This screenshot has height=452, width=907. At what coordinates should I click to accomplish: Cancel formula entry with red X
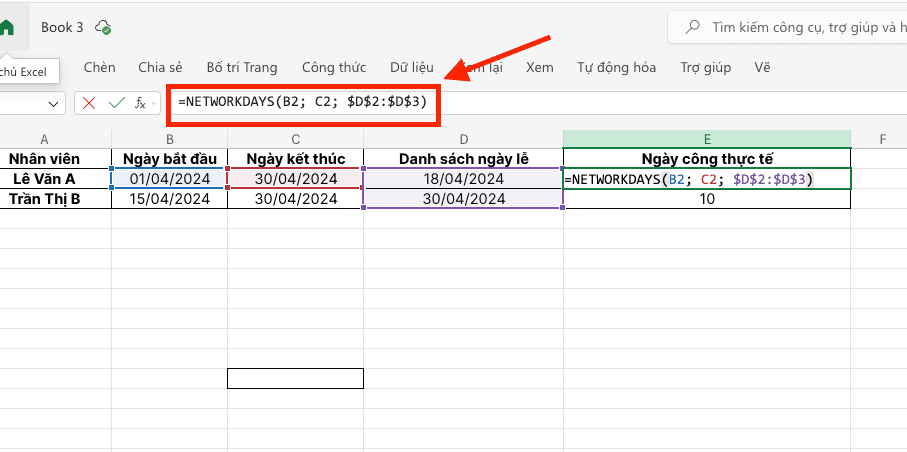click(89, 104)
